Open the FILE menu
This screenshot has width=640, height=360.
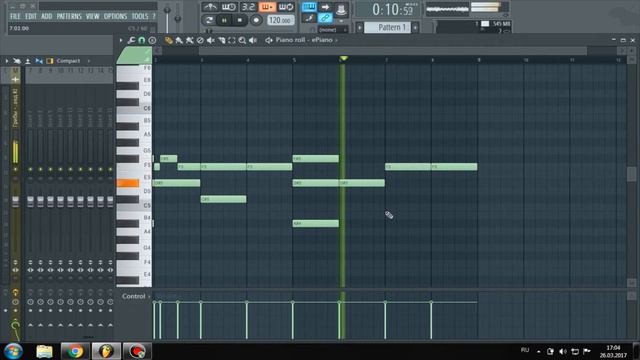15,16
